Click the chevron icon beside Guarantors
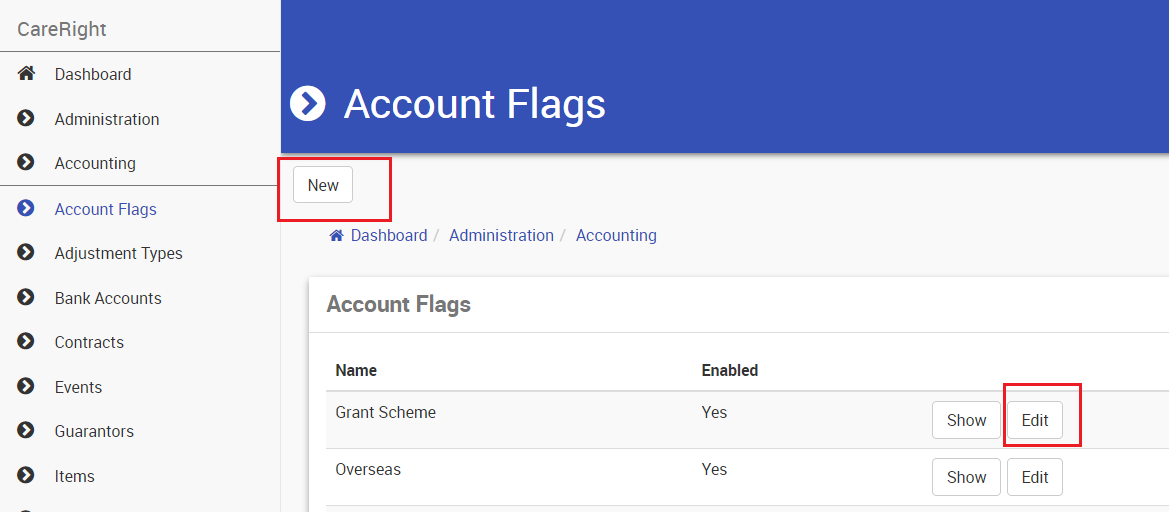 [x=27, y=431]
